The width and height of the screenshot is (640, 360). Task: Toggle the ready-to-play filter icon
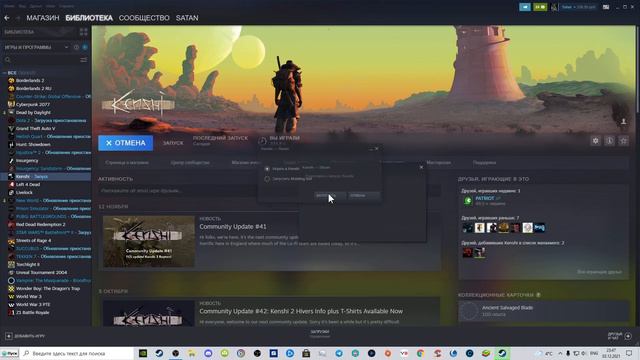pyautogui.click(x=85, y=47)
